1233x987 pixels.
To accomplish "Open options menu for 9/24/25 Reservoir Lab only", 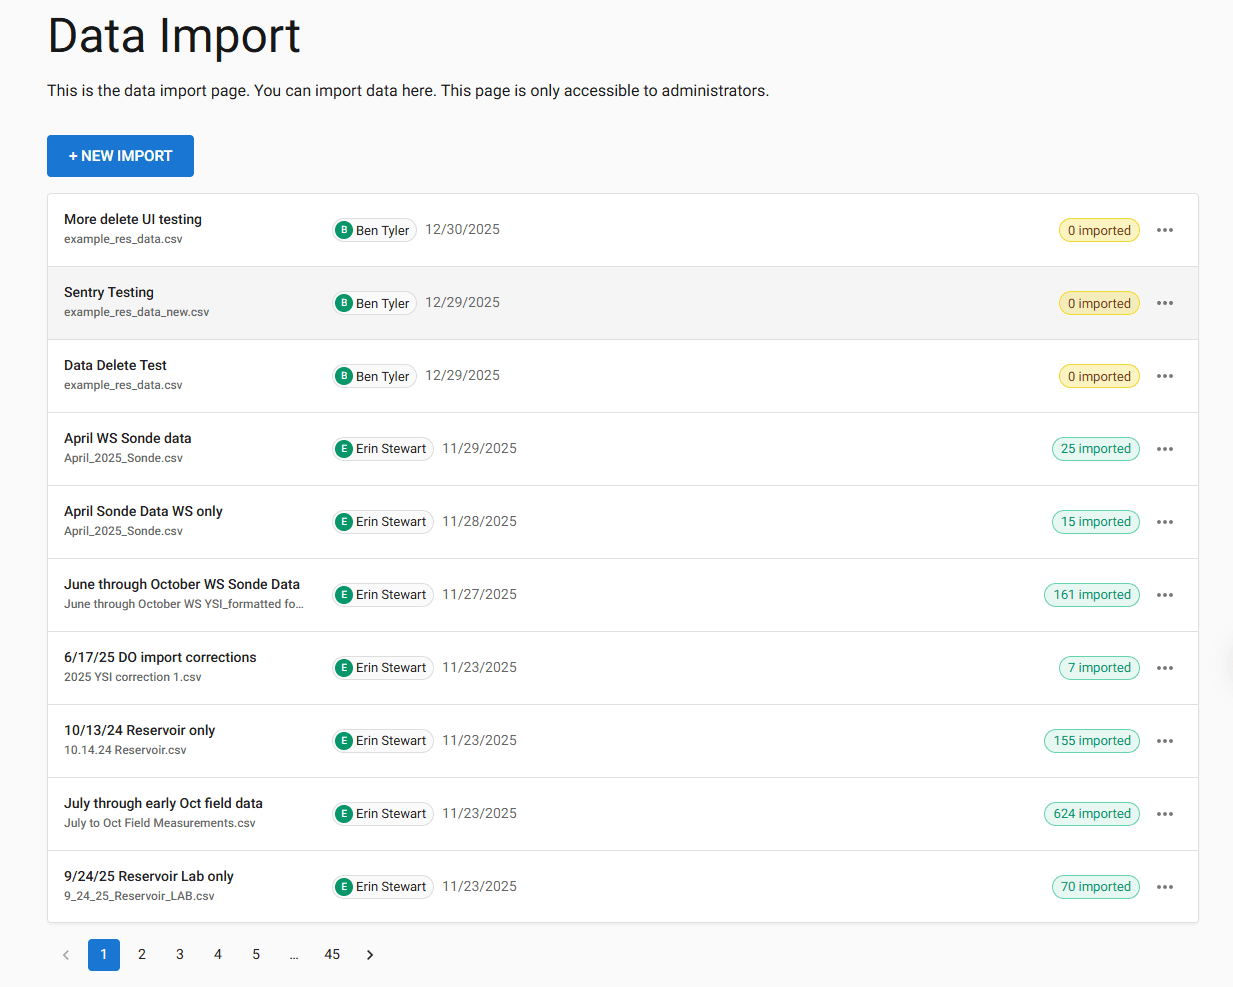I will click(x=1165, y=887).
